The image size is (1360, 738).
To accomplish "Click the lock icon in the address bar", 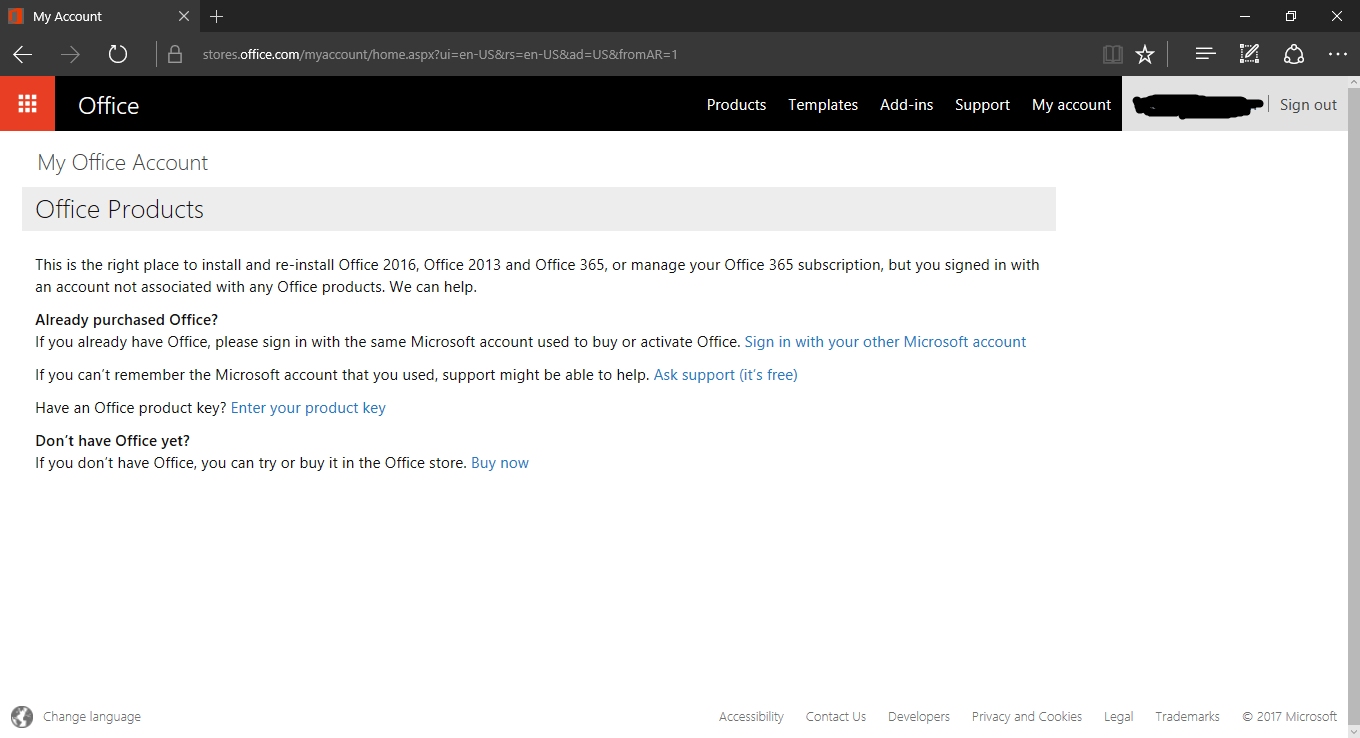I will tap(175, 54).
